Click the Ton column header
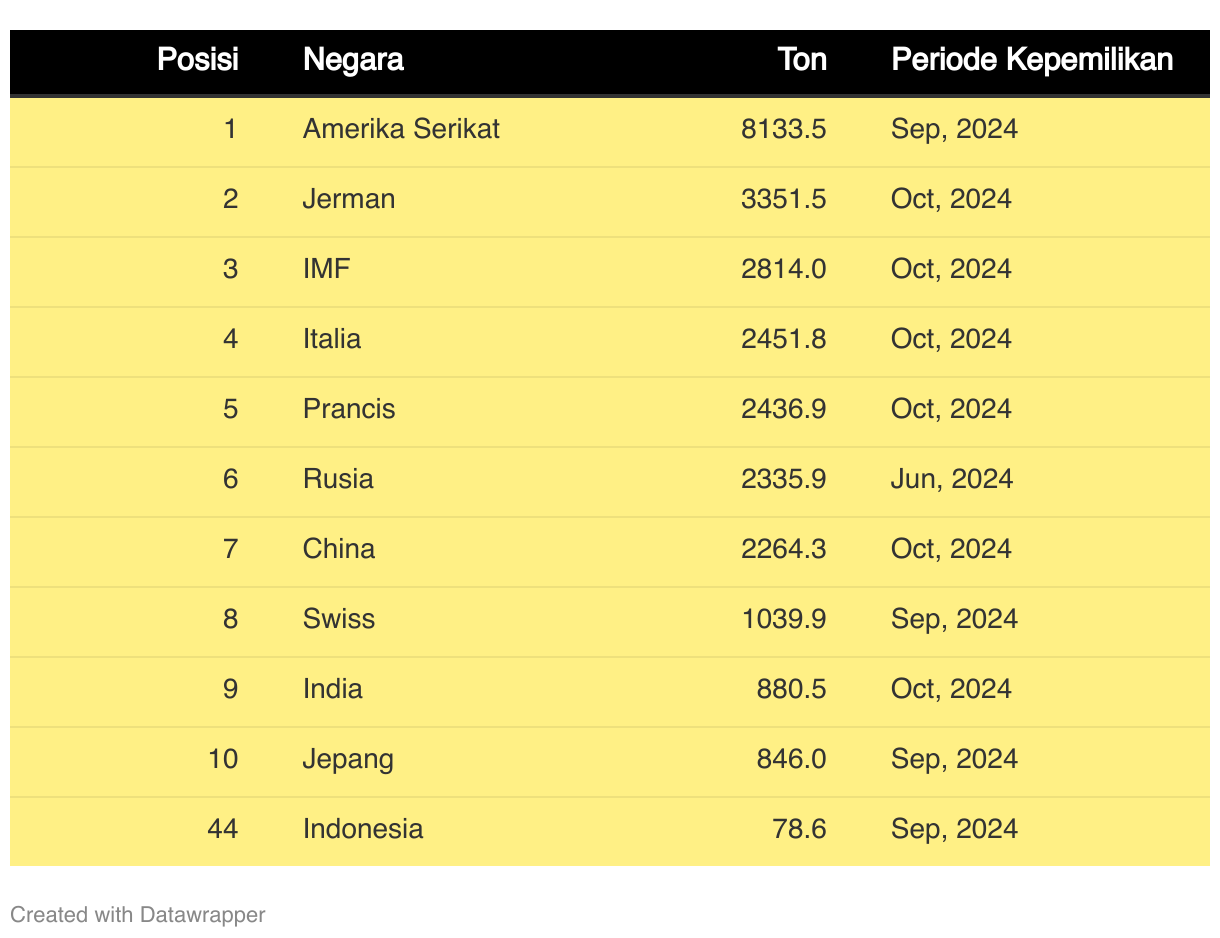1220x938 pixels. point(802,60)
